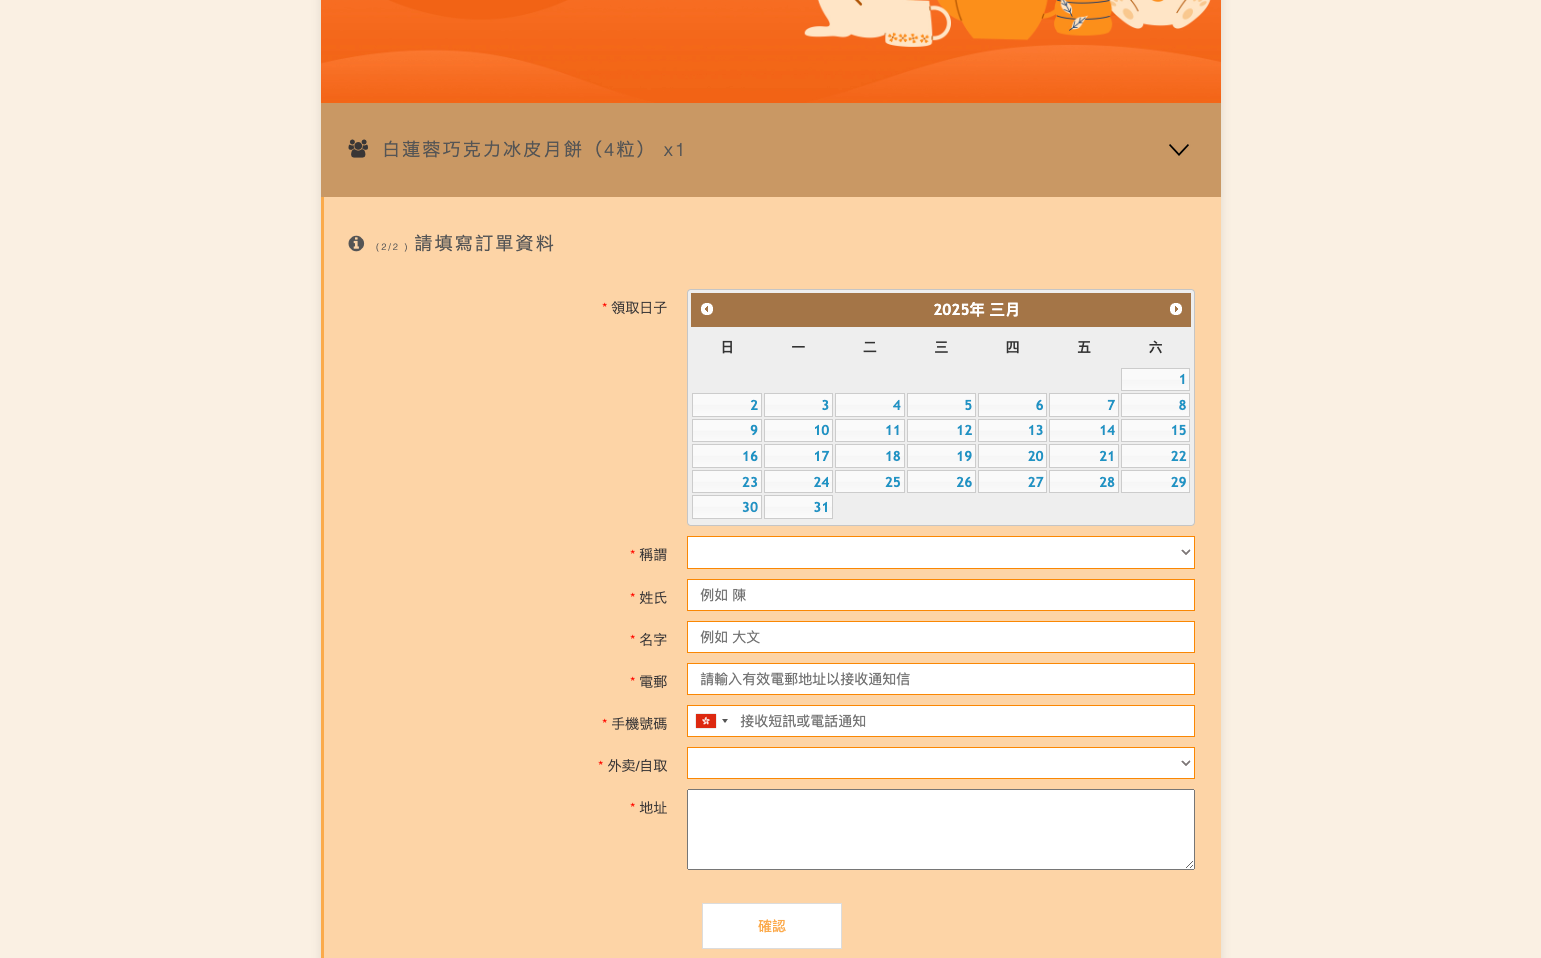Viewport: 1541px width, 958px height.
Task: Select March 19 in the calendar
Action: point(941,456)
